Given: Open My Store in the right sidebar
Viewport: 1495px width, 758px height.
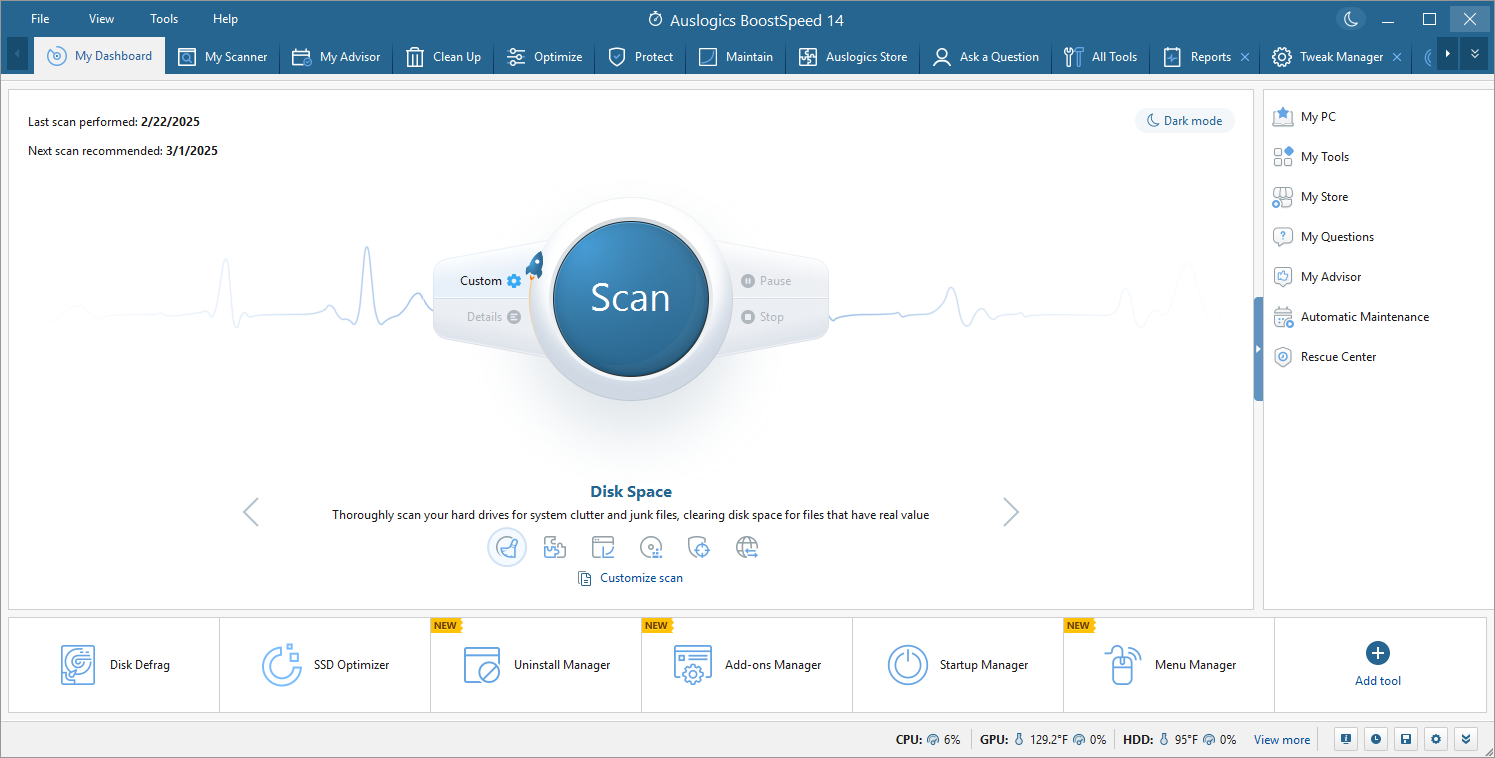Looking at the screenshot, I should tap(1310, 197).
